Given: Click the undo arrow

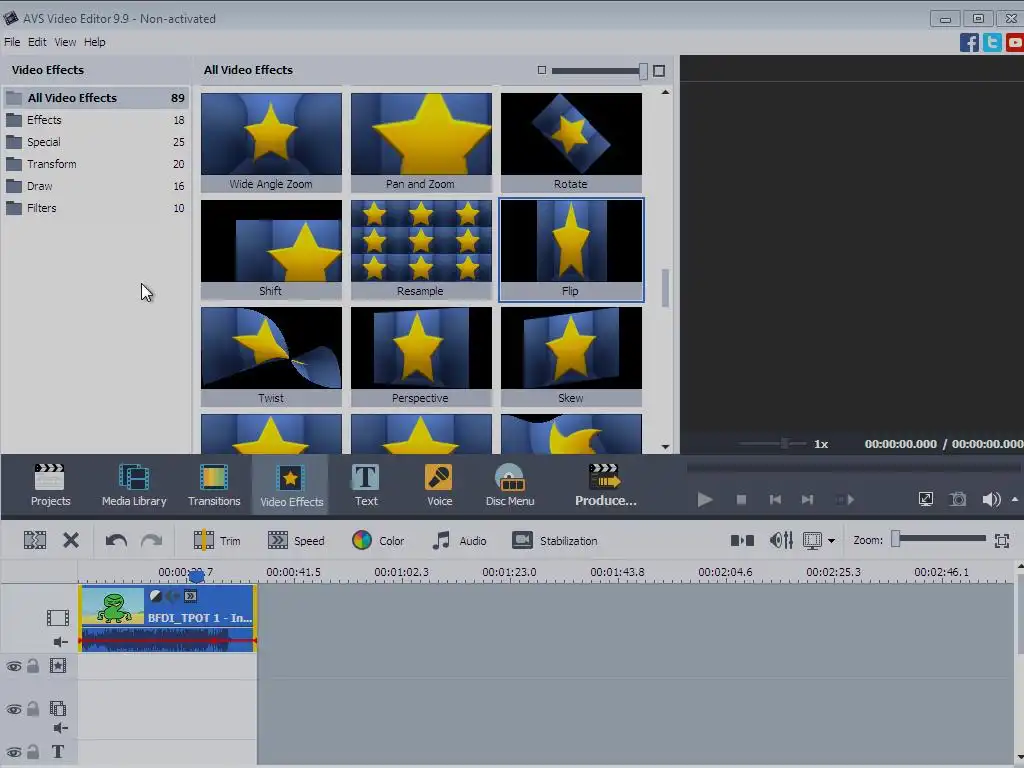Looking at the screenshot, I should [116, 540].
